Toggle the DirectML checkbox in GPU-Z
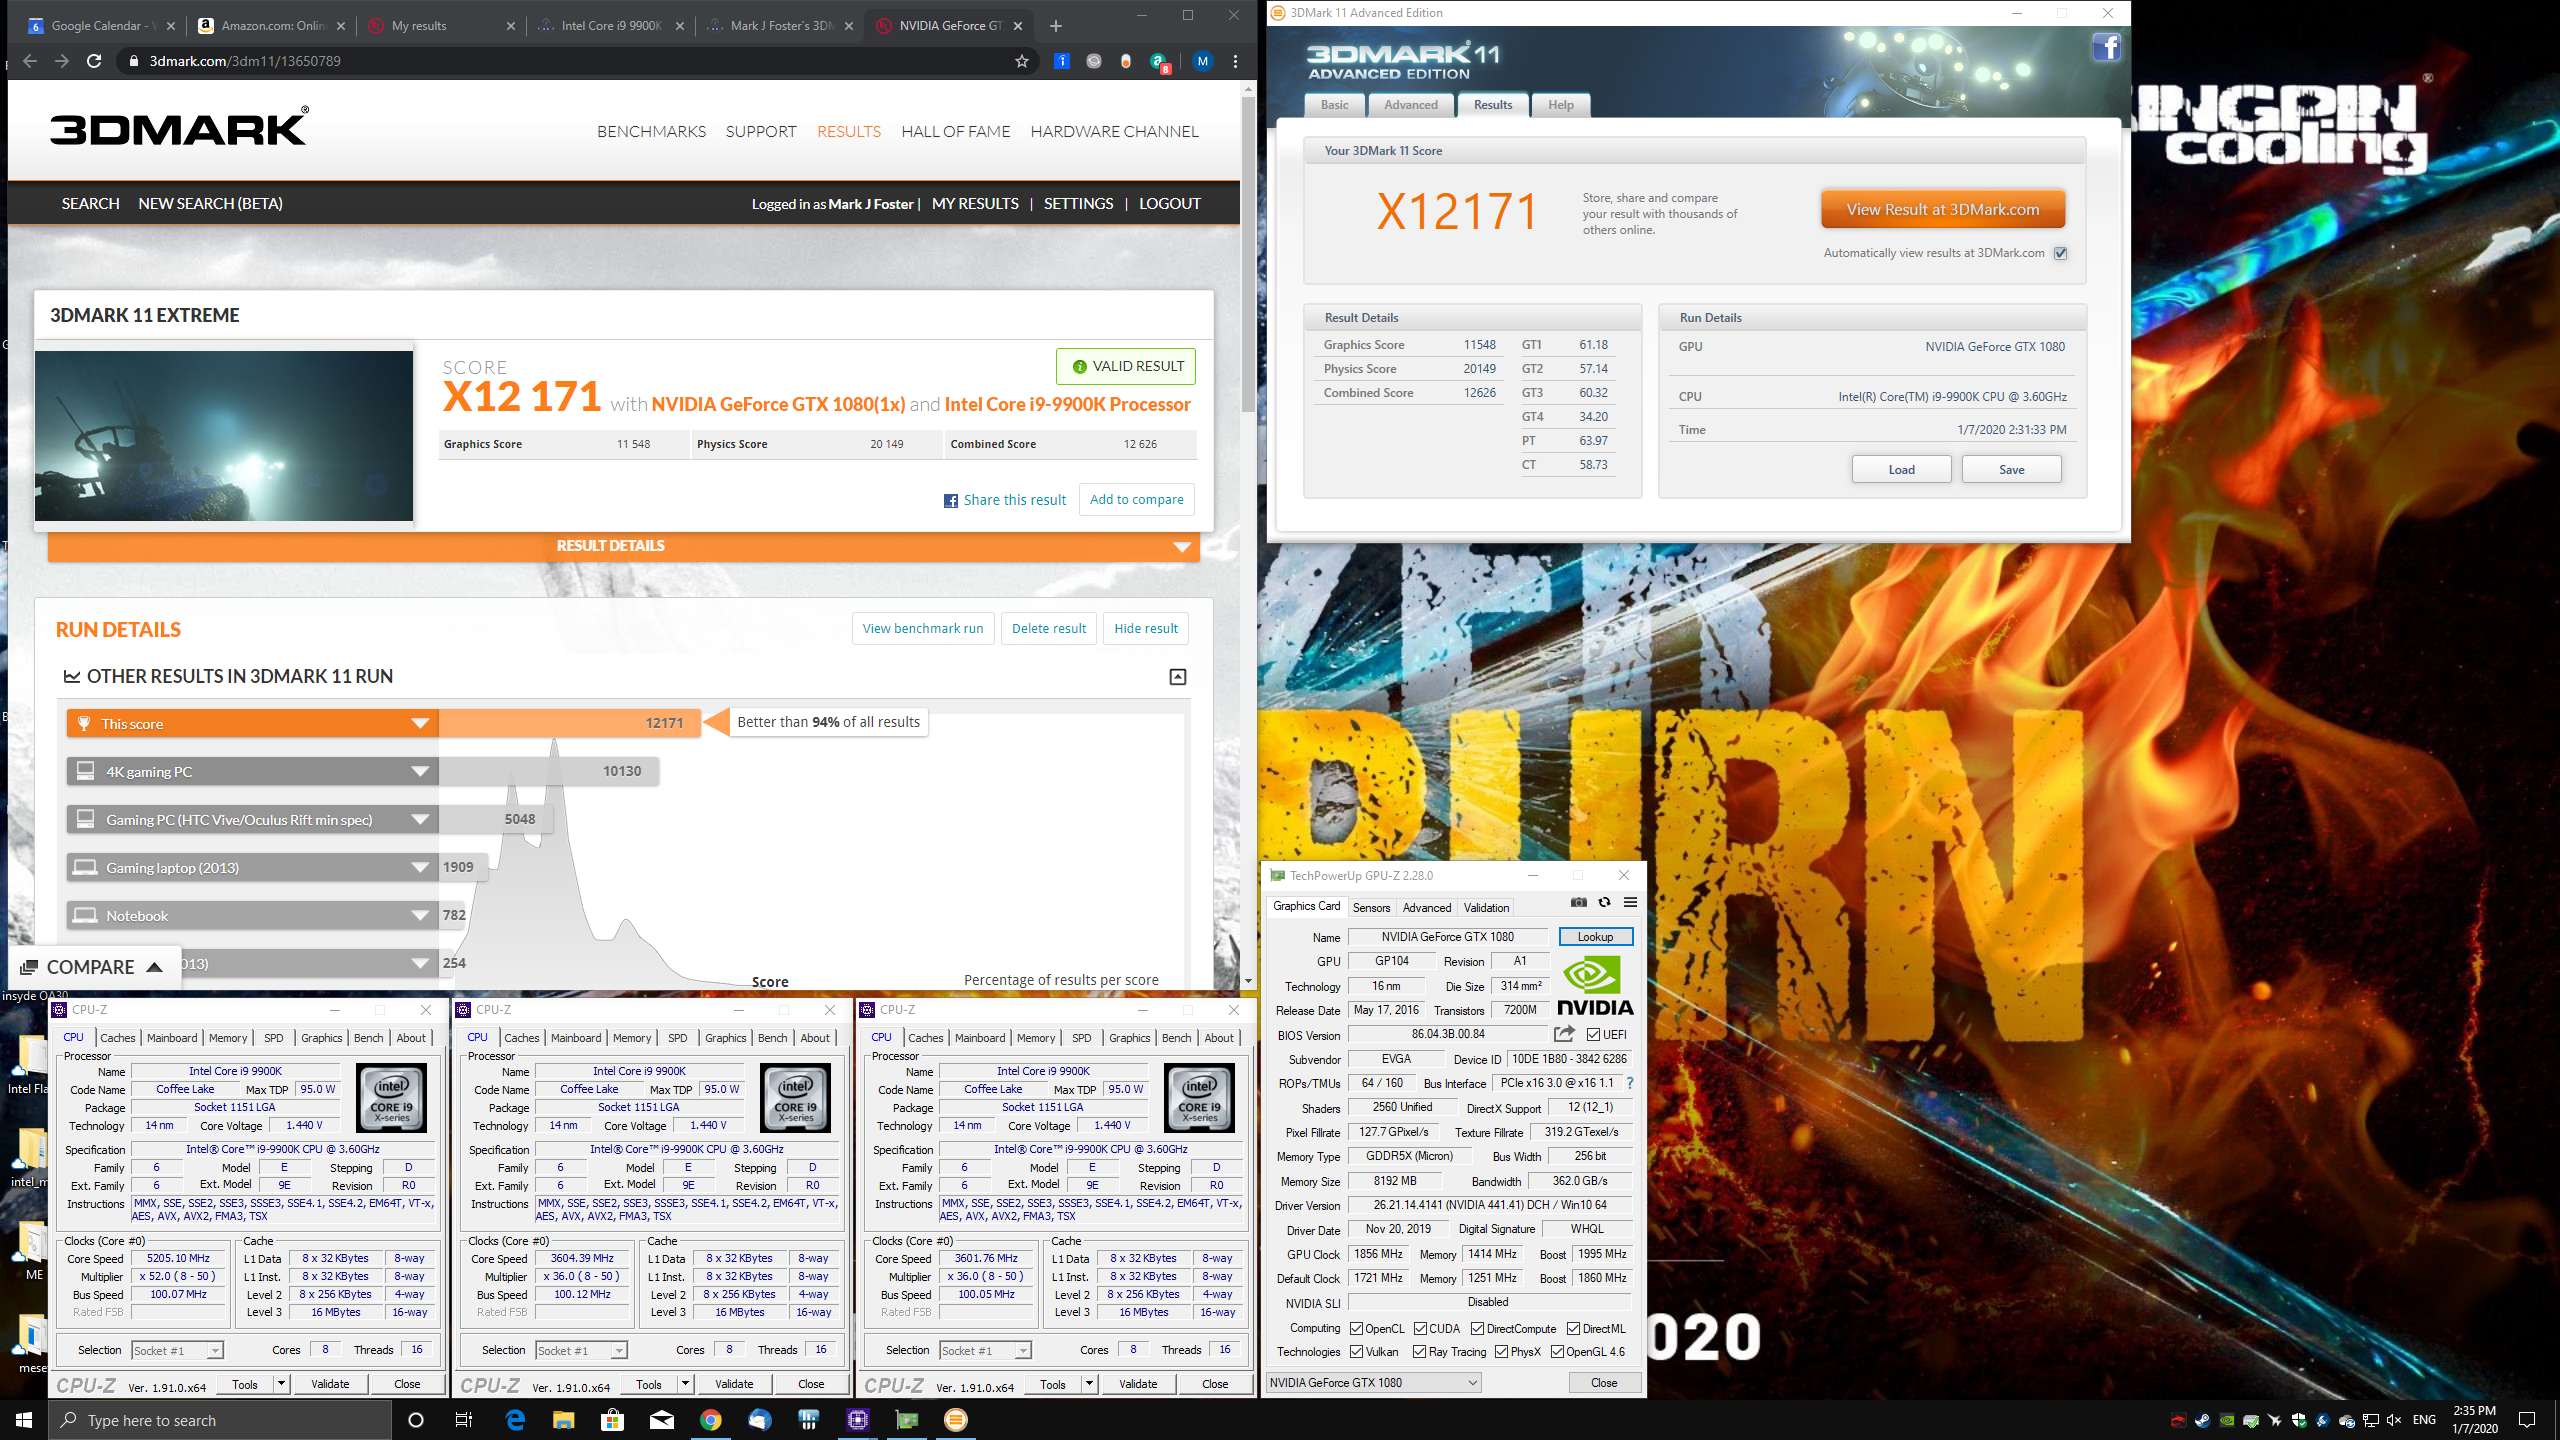The width and height of the screenshot is (2560, 1440). pos(1573,1328)
